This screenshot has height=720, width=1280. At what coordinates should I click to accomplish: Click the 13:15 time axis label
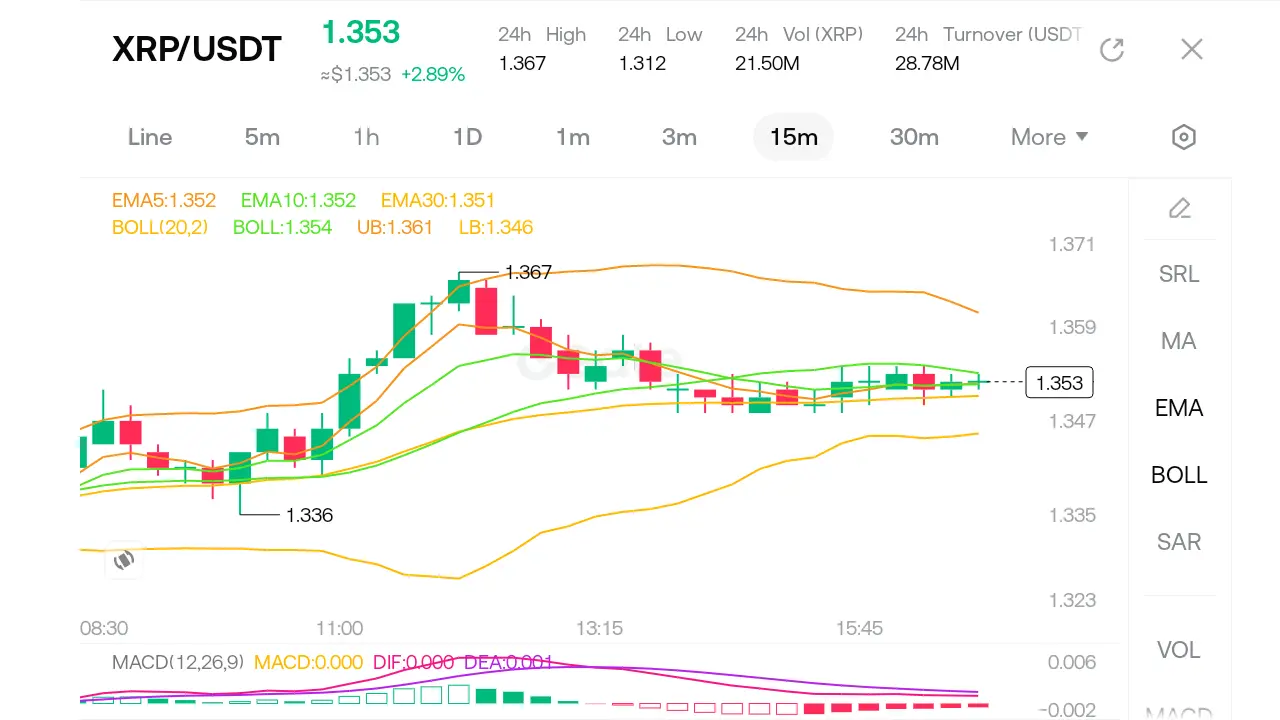(599, 628)
